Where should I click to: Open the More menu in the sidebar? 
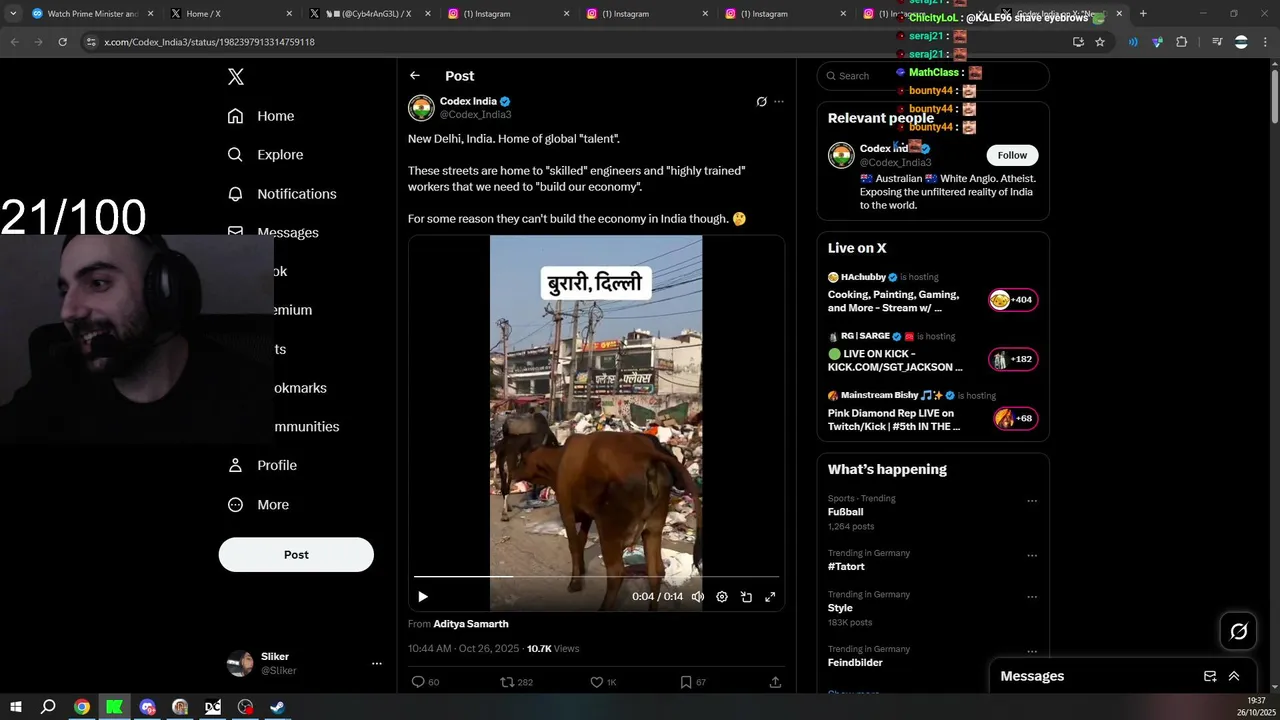tap(258, 505)
